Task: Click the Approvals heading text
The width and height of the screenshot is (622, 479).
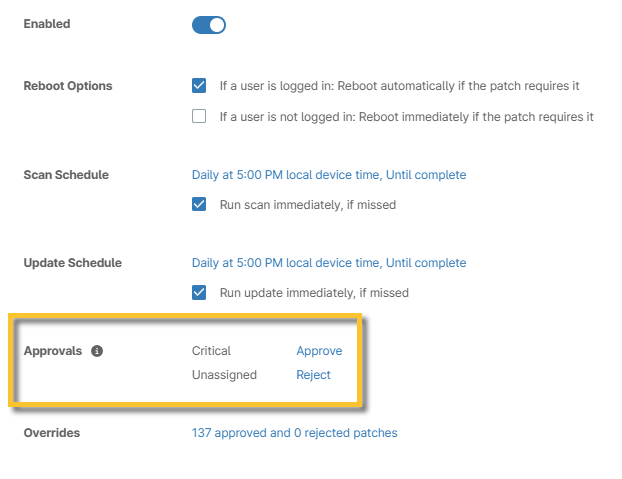Action: pyautogui.click(x=53, y=352)
